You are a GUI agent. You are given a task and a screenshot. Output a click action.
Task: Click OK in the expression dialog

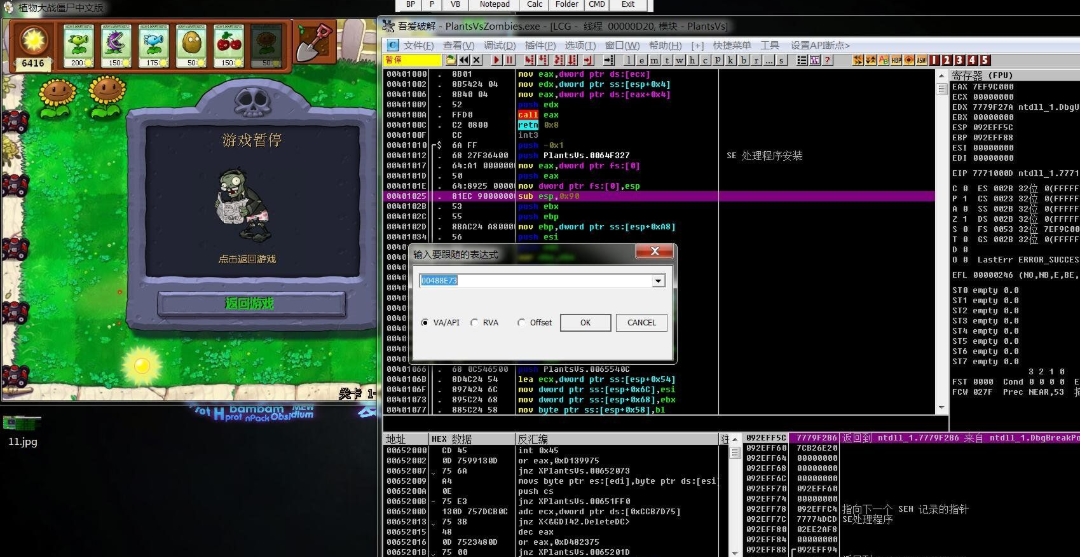click(585, 323)
